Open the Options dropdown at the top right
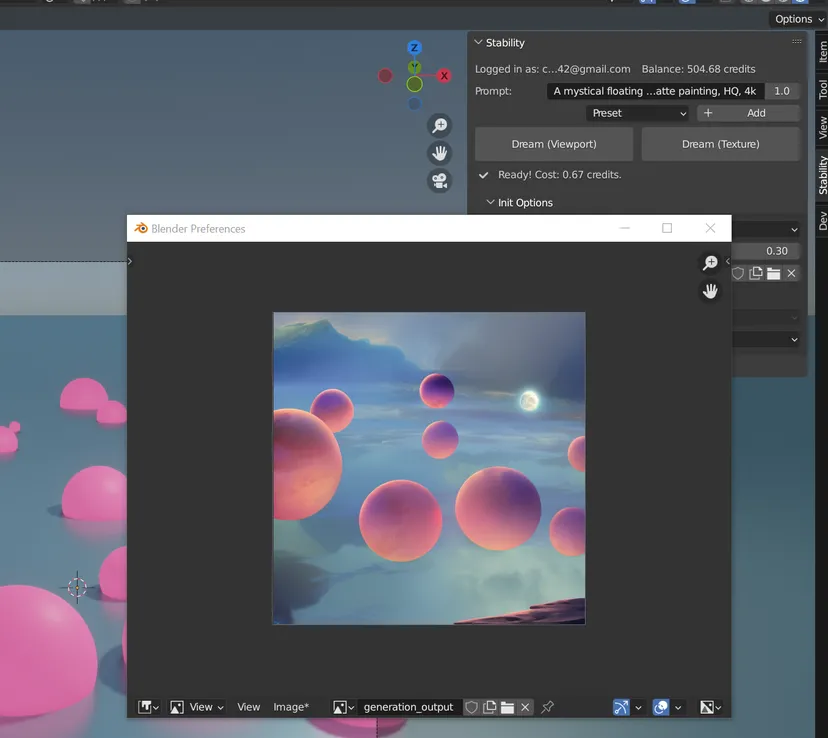The image size is (828, 738). coord(796,18)
